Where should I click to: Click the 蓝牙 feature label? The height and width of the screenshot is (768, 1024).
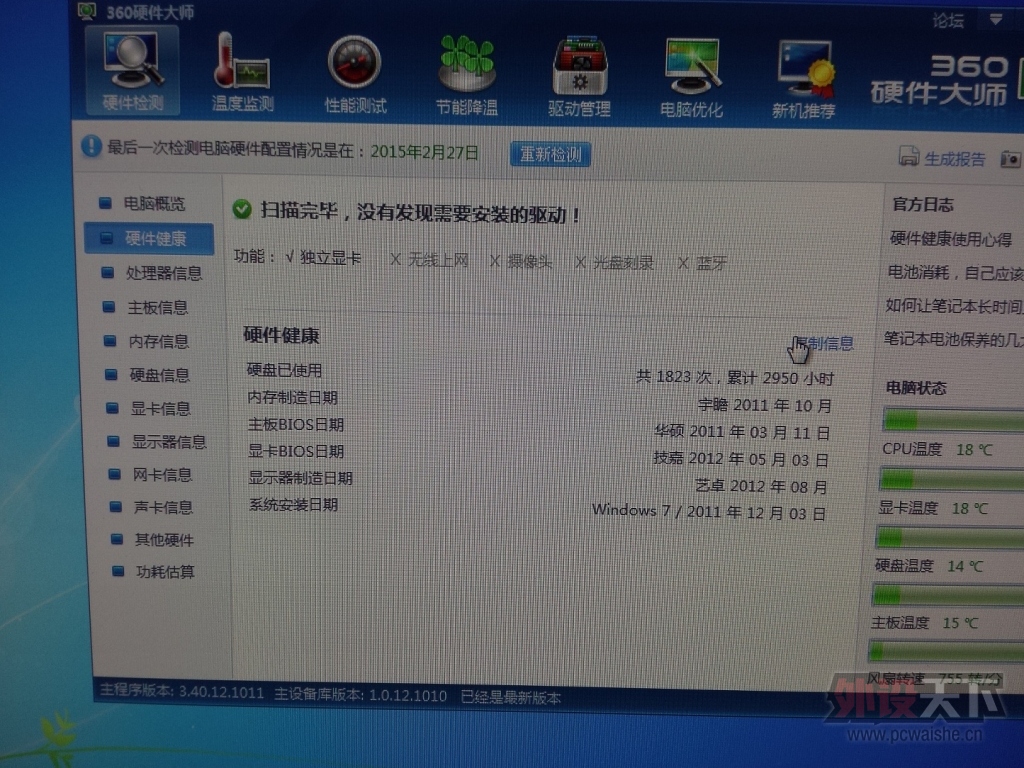[x=712, y=263]
